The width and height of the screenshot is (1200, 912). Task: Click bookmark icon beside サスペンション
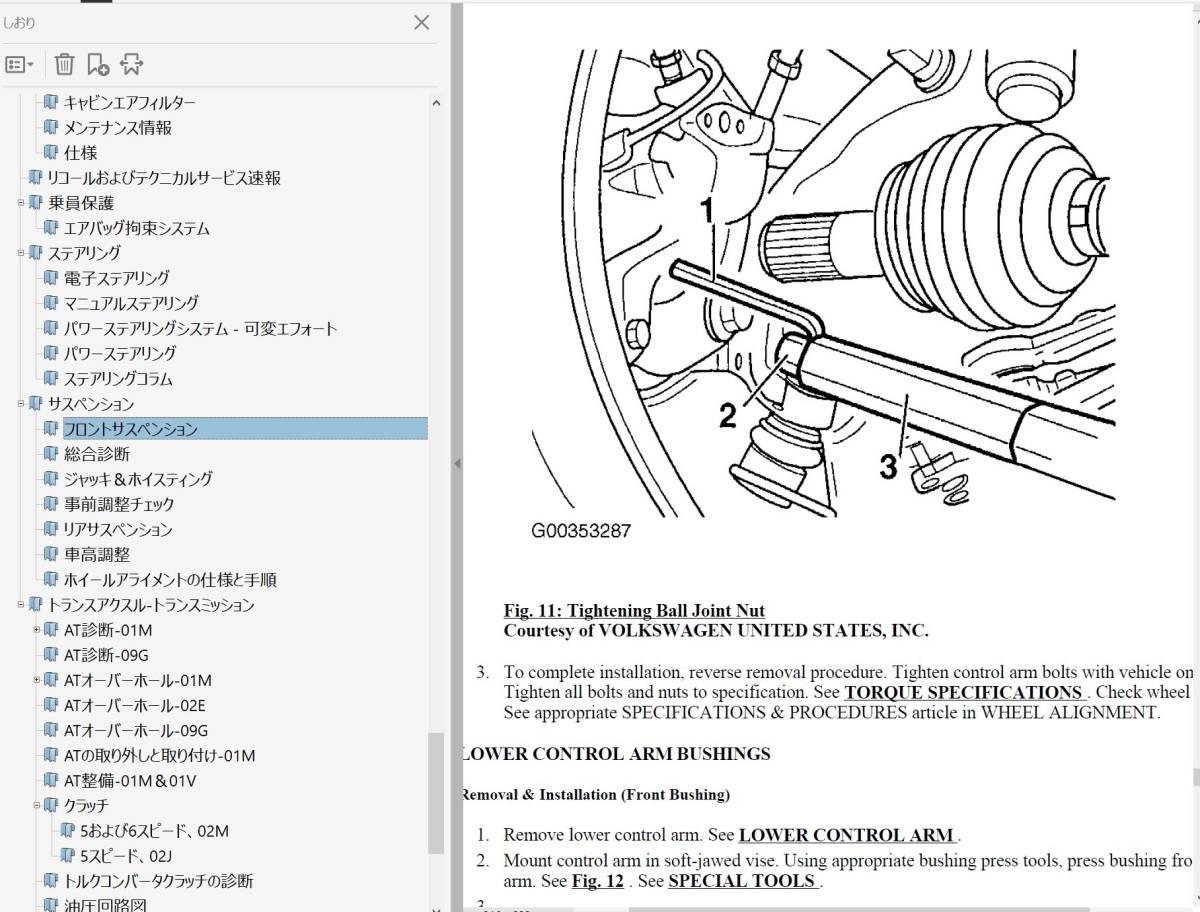tap(36, 404)
